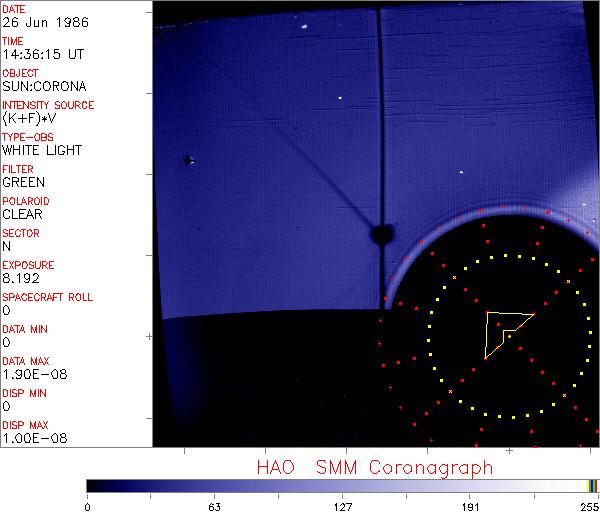Select the time value 14:36:15 UT
The width and height of the screenshot is (600, 512).
point(42,54)
